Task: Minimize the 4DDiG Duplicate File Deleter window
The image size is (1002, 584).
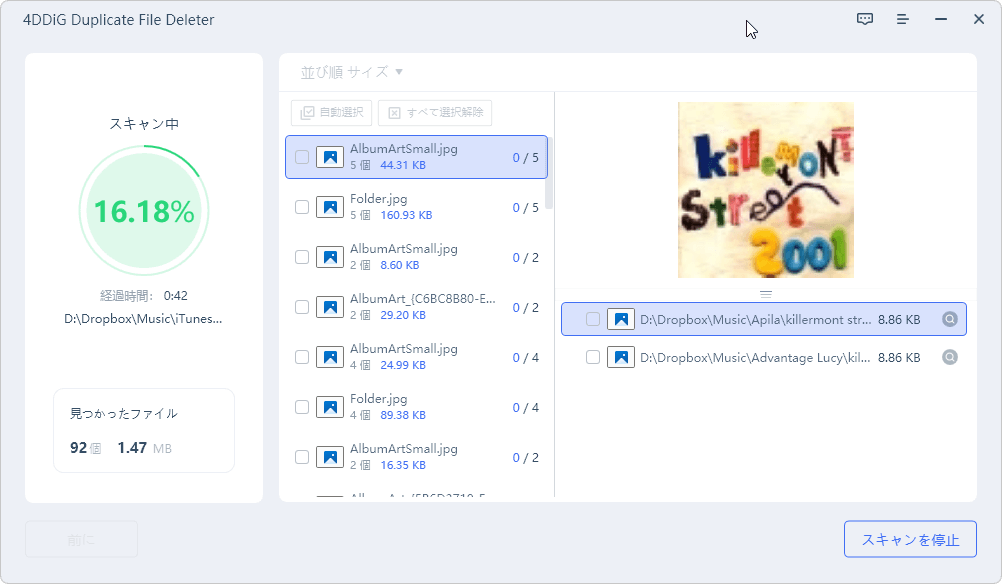Action: click(x=941, y=19)
